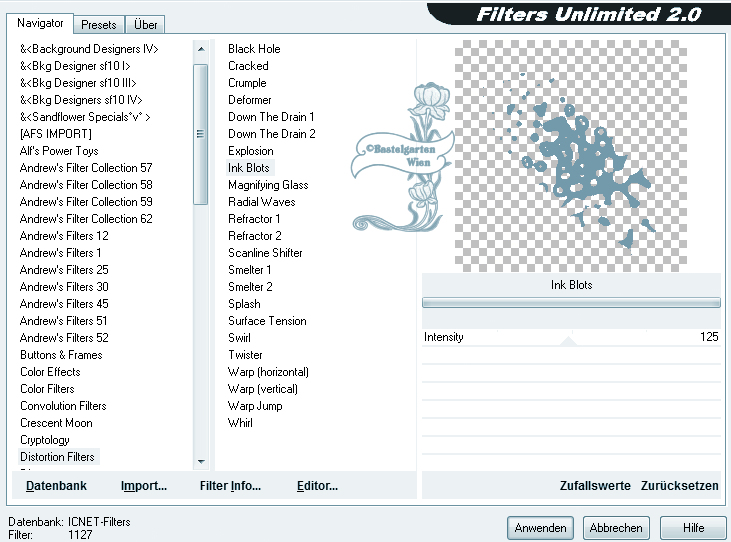Select the Smelter 1 filter

tap(249, 270)
